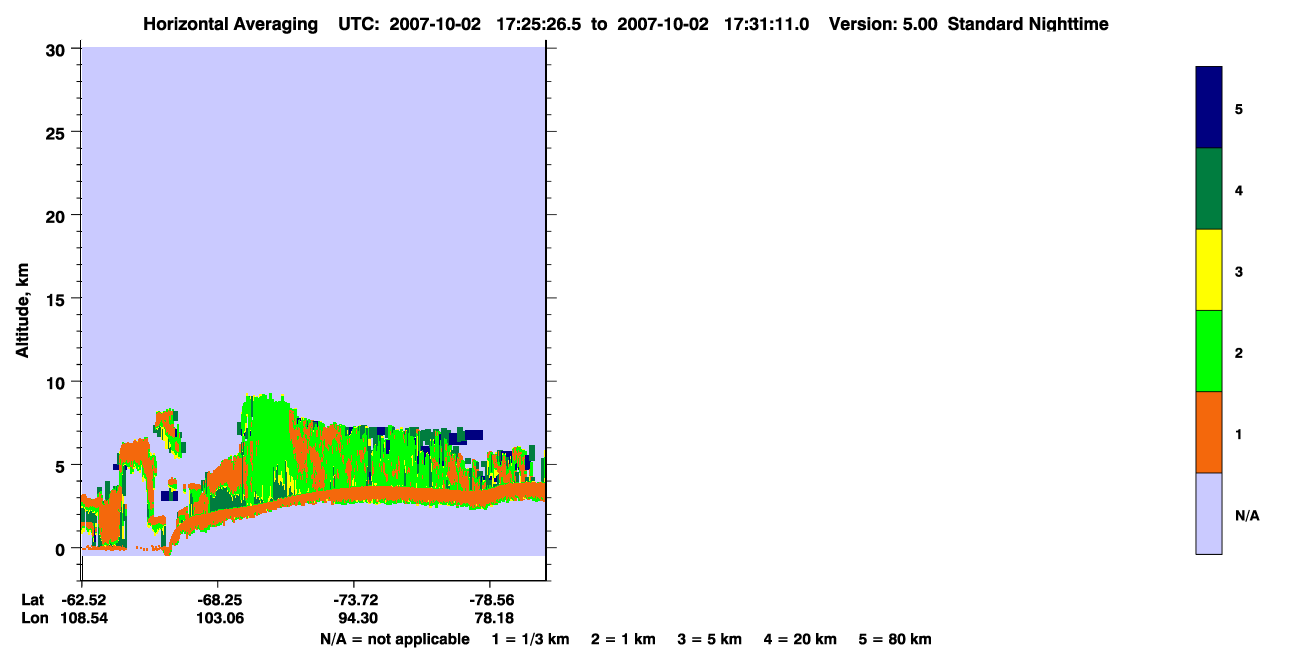Click the 'N/A = not applicable' legend text
Screen dimensions: 1300x667
395,639
